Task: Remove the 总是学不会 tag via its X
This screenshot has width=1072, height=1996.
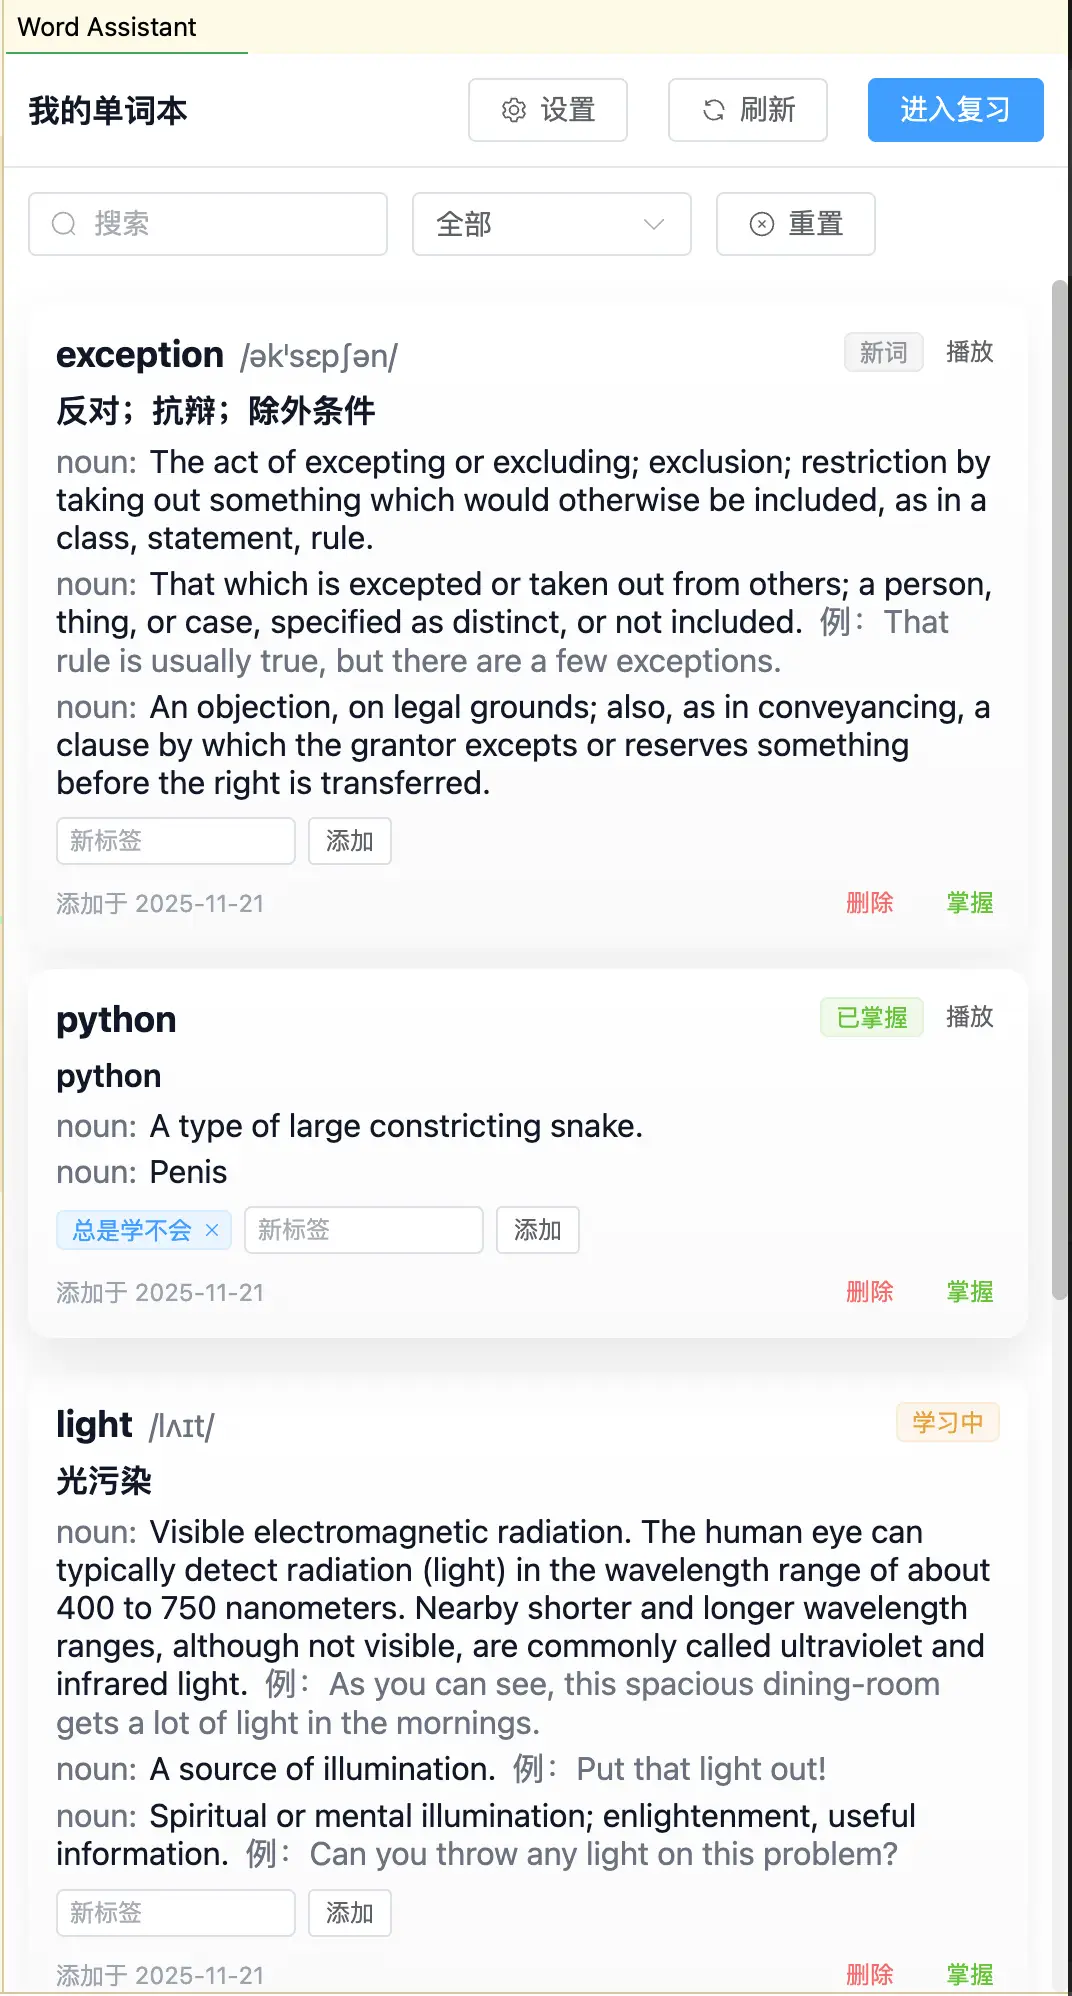Action: click(x=212, y=1230)
